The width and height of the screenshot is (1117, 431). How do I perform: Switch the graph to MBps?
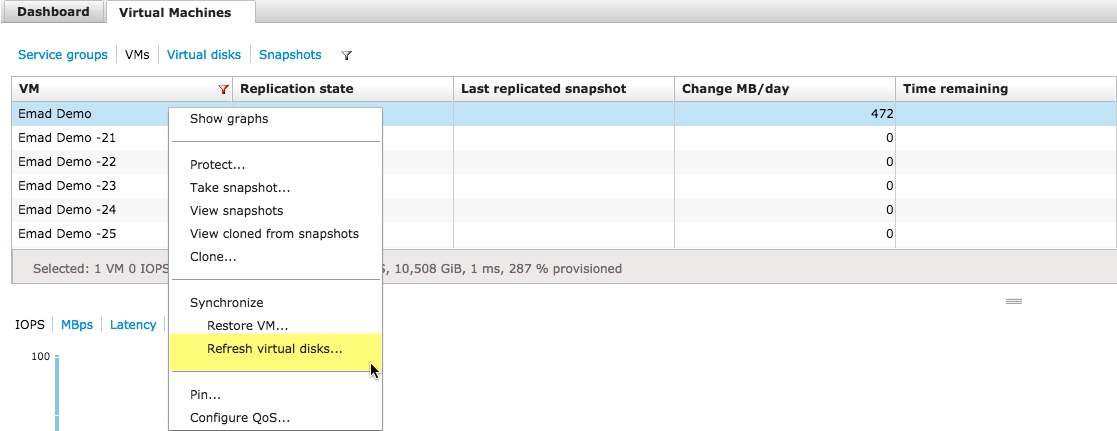pos(77,324)
